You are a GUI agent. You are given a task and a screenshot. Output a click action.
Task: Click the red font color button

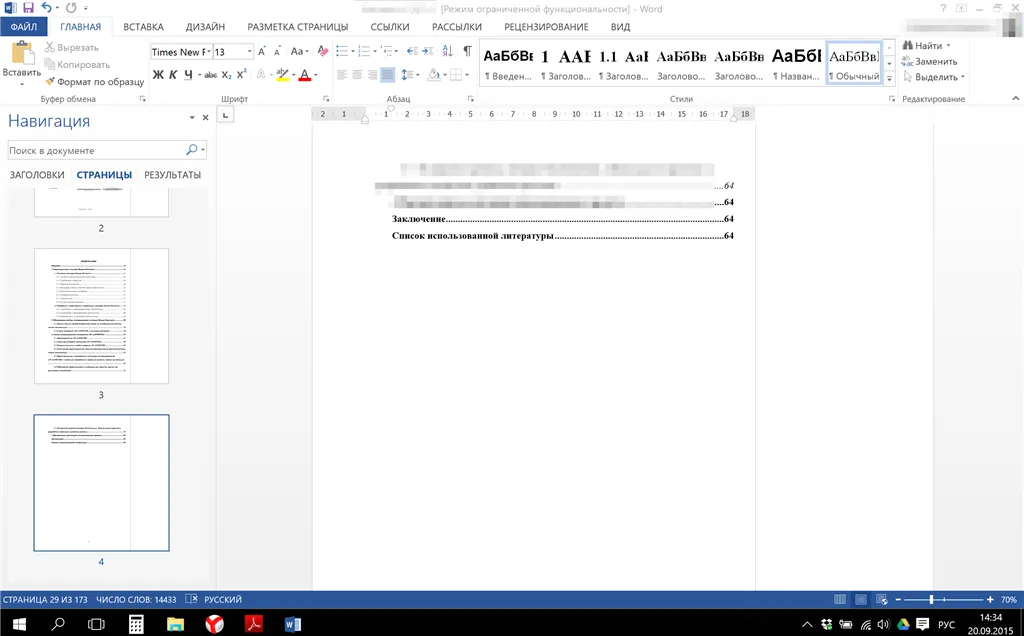pos(304,75)
